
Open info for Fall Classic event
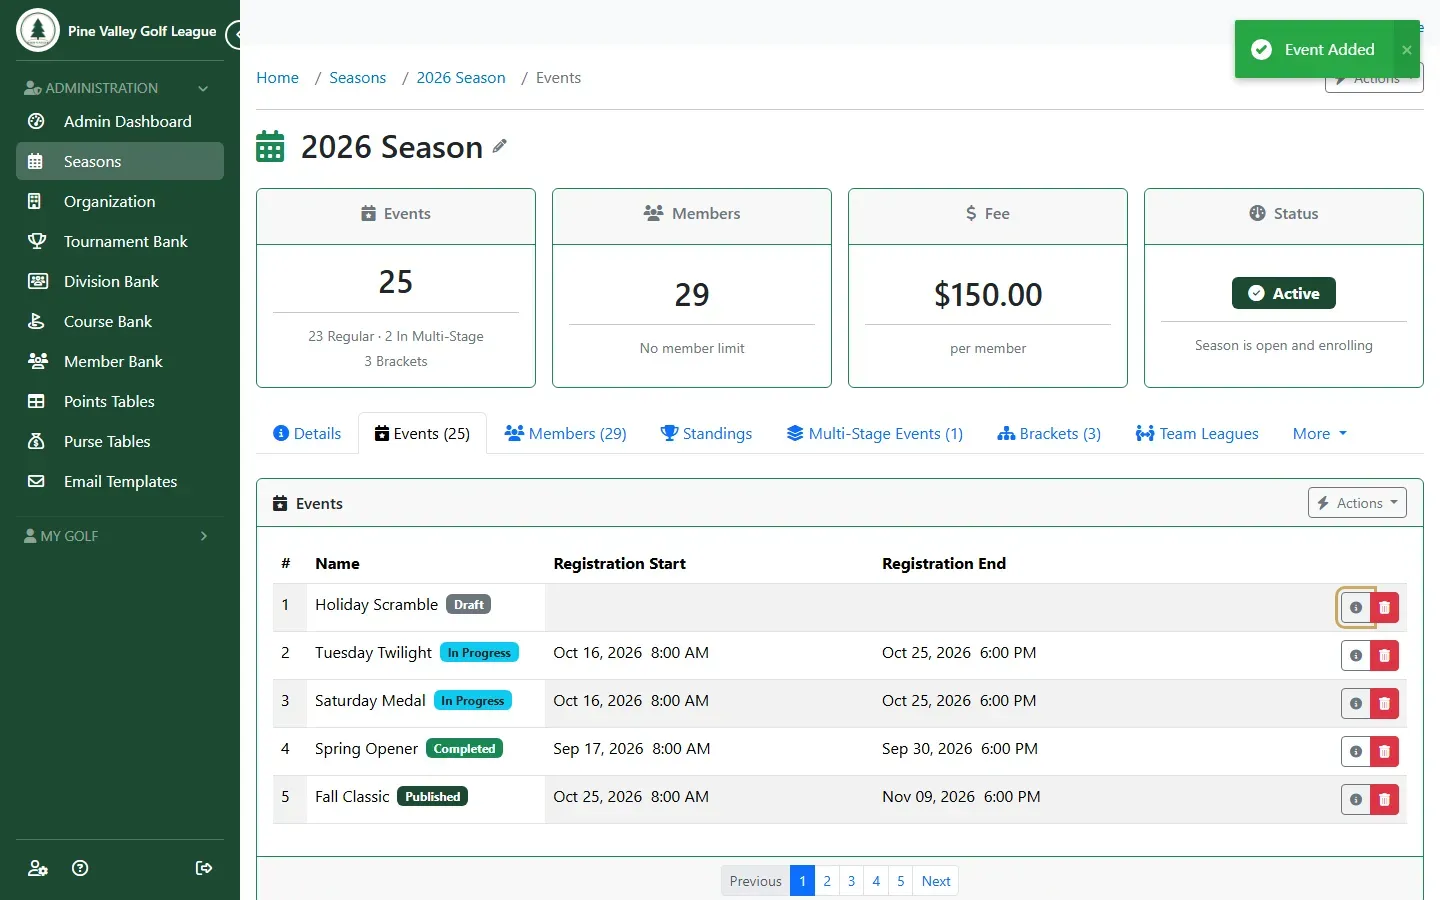pyautogui.click(x=1356, y=799)
